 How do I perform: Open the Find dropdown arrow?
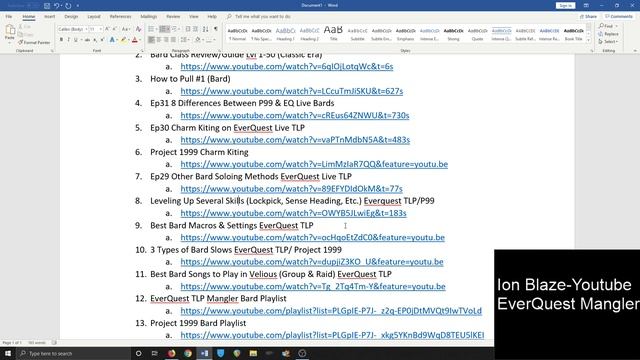[616, 26]
